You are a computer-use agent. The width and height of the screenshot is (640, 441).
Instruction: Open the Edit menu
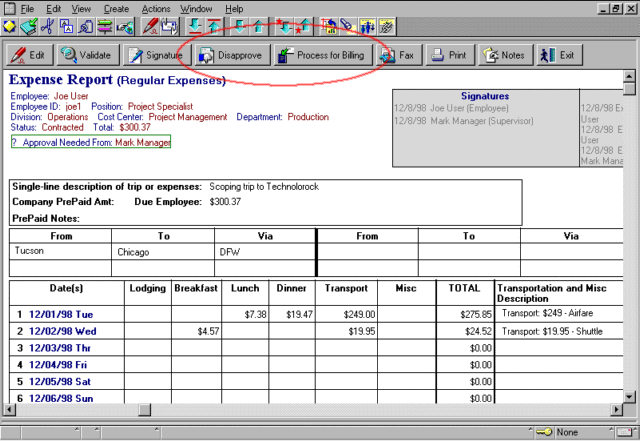(53, 9)
